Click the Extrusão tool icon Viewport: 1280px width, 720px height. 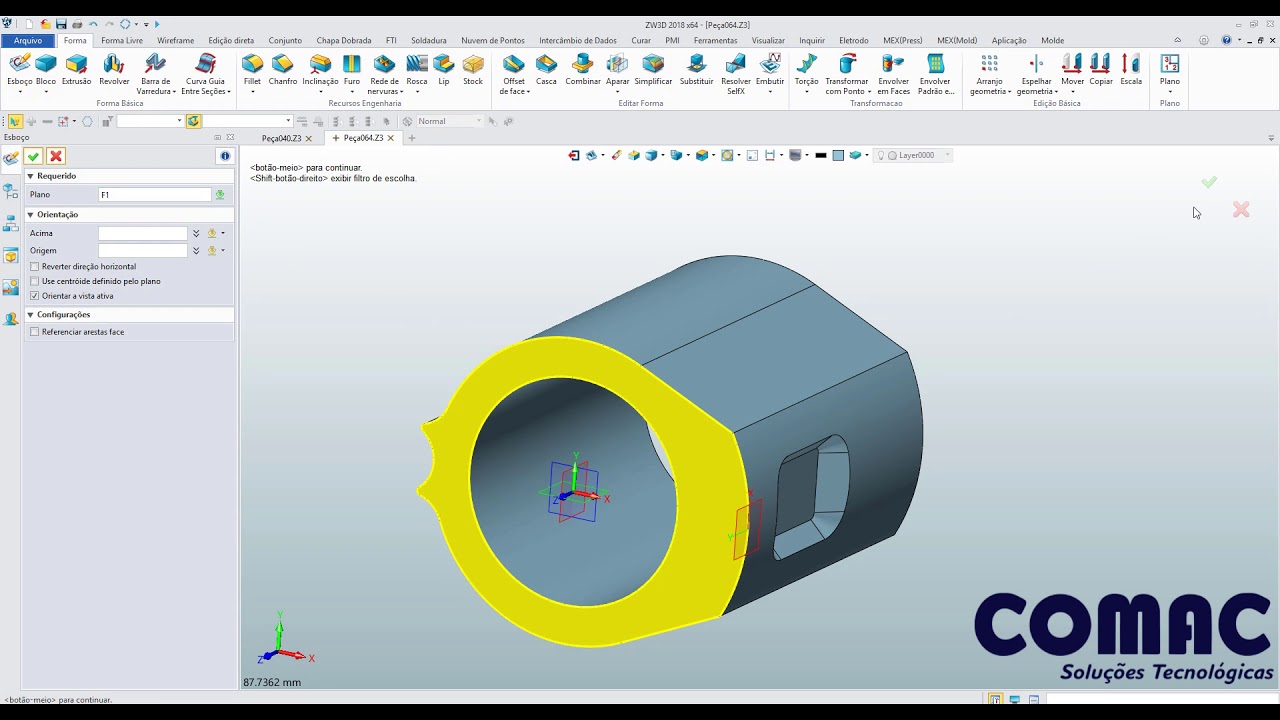coord(76,68)
